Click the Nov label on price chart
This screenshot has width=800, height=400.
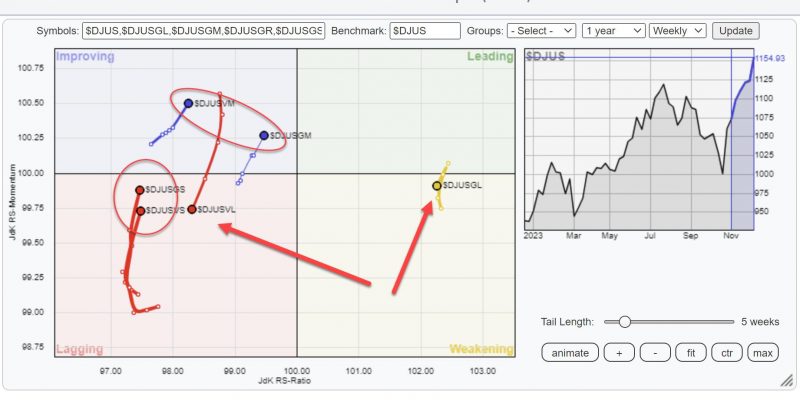731,236
